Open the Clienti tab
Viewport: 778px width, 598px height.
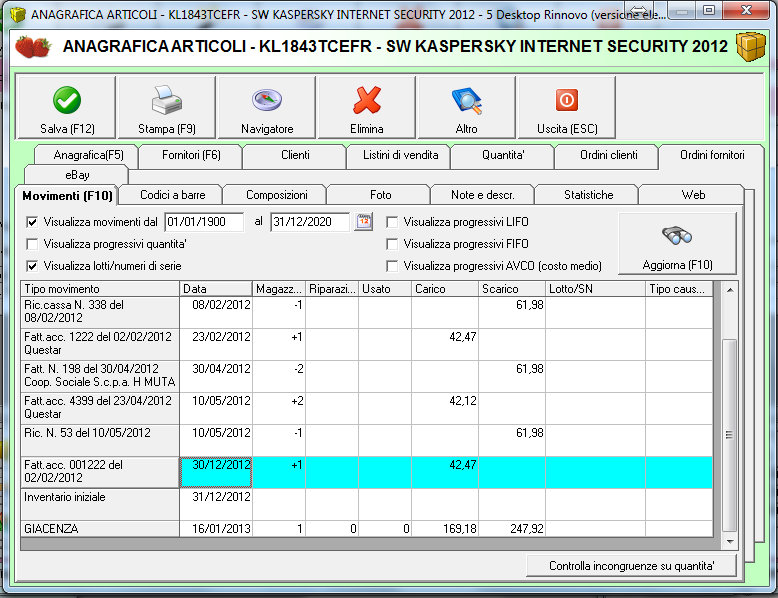click(295, 155)
